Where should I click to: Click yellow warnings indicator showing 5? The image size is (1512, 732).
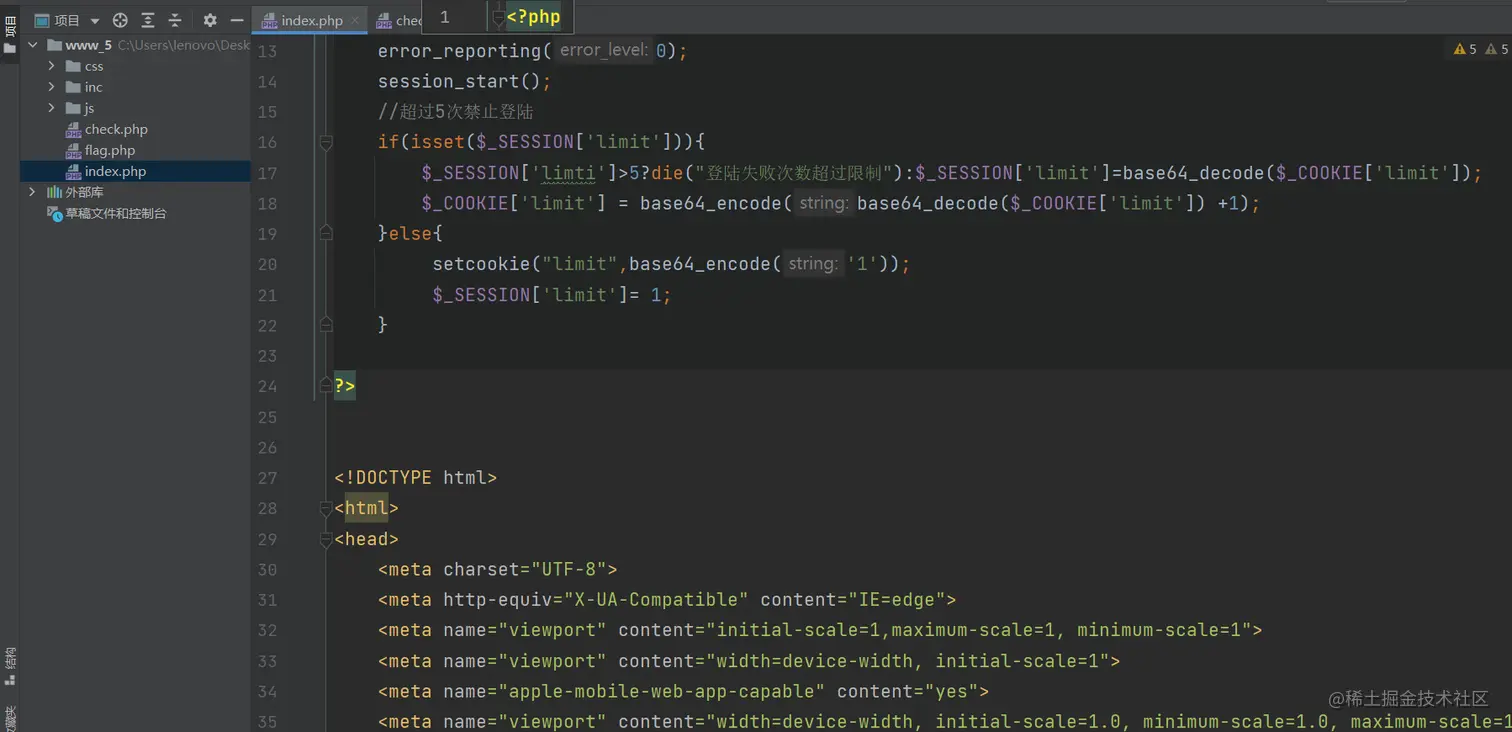(1465, 49)
